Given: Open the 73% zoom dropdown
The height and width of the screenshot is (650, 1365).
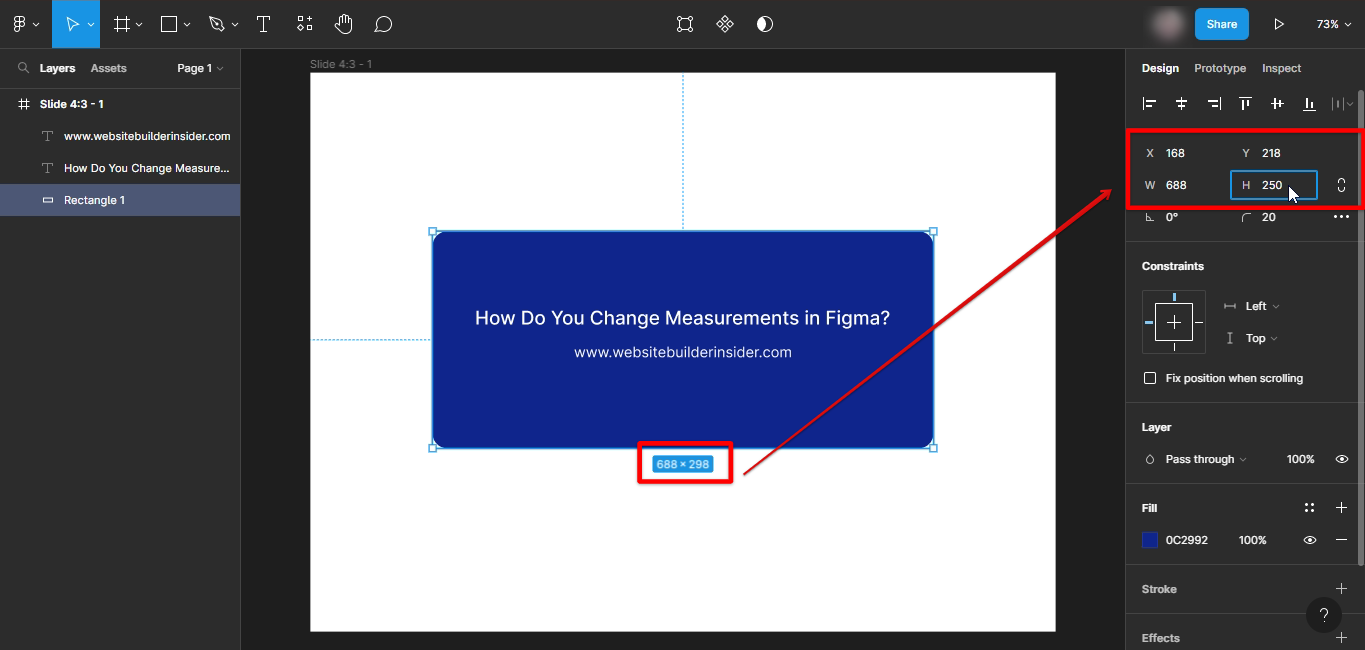Looking at the screenshot, I should (1333, 24).
